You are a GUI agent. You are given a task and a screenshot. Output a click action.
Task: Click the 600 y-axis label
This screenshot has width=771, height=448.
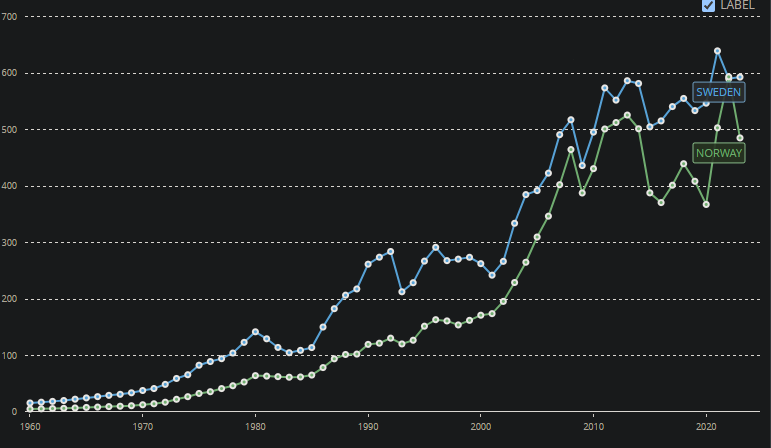tap(9, 73)
